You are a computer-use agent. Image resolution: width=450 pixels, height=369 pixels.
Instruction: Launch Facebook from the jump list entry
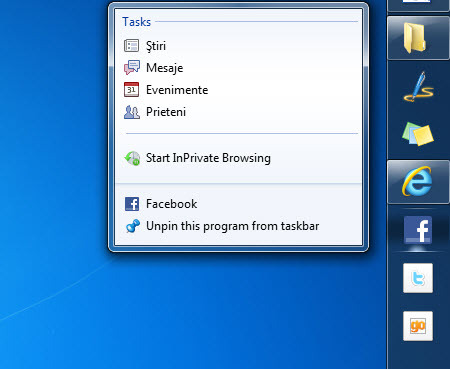[x=238, y=204]
